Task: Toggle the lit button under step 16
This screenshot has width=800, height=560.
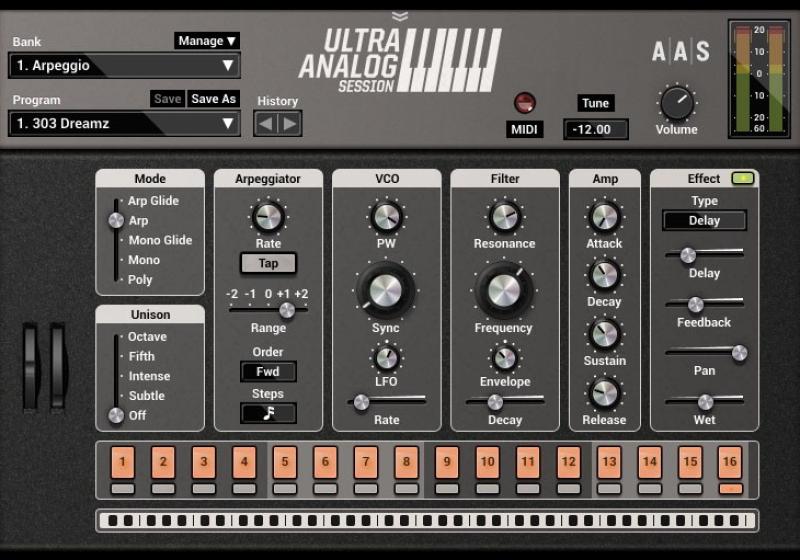Action: click(730, 489)
